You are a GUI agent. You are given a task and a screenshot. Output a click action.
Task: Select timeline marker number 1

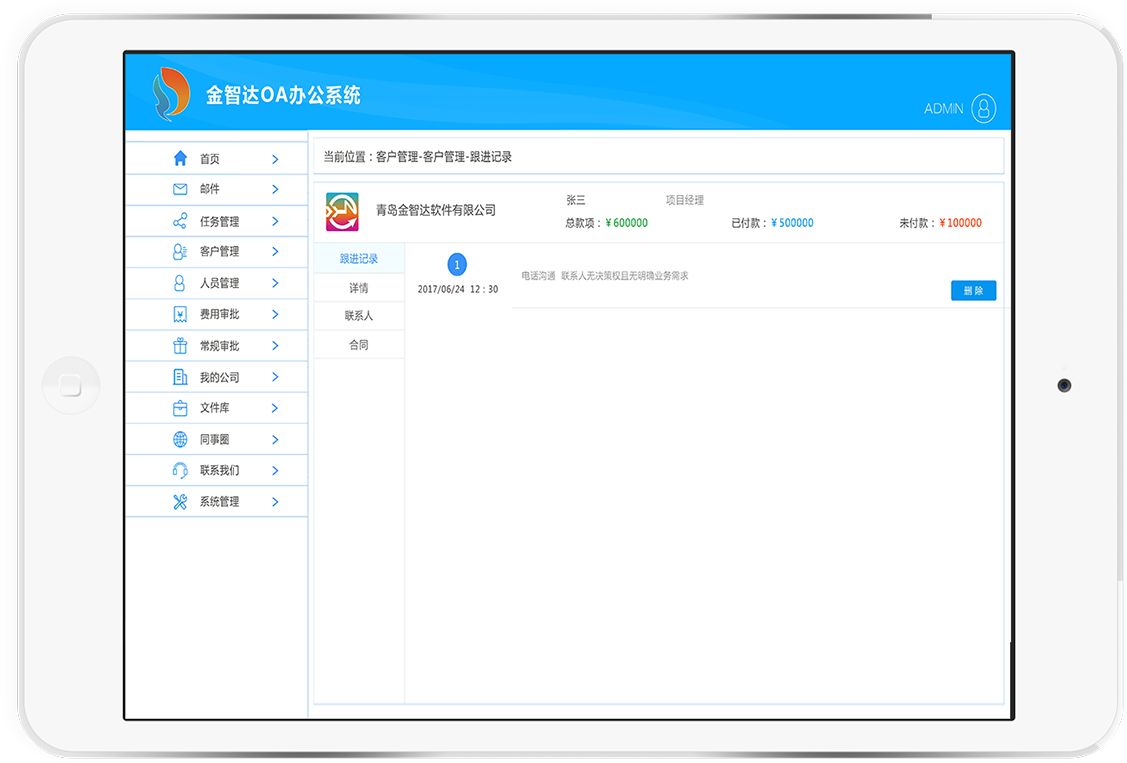coord(457,265)
